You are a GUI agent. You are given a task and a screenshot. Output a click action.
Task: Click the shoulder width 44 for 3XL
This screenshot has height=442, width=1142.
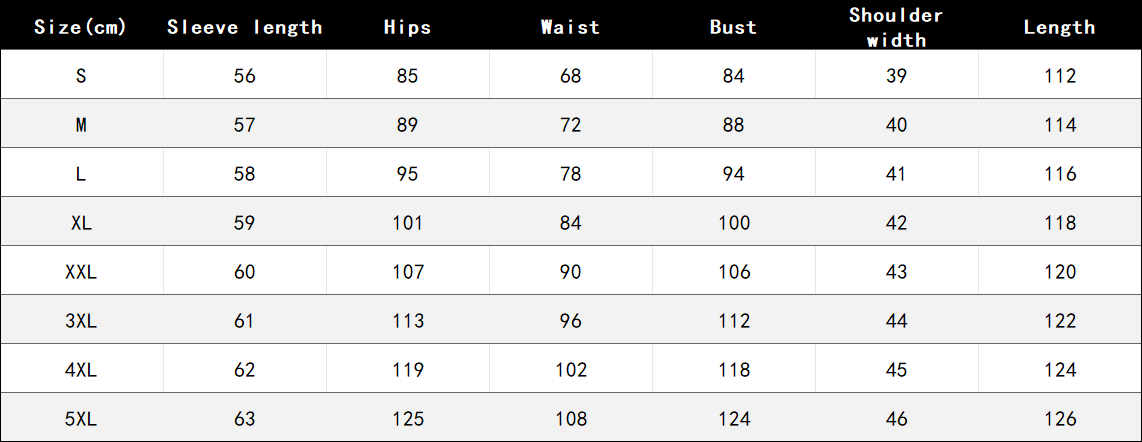tap(896, 321)
